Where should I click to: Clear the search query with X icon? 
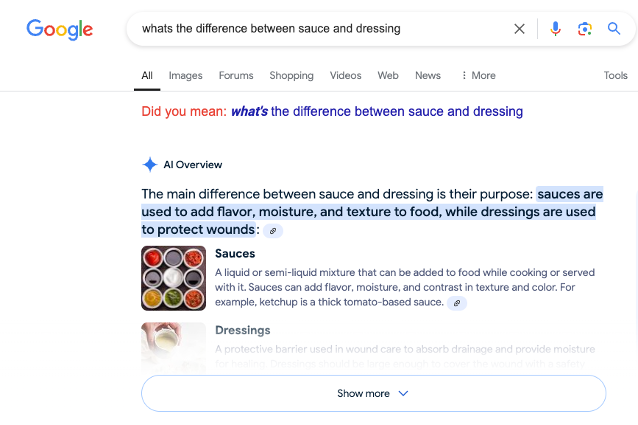[519, 29]
